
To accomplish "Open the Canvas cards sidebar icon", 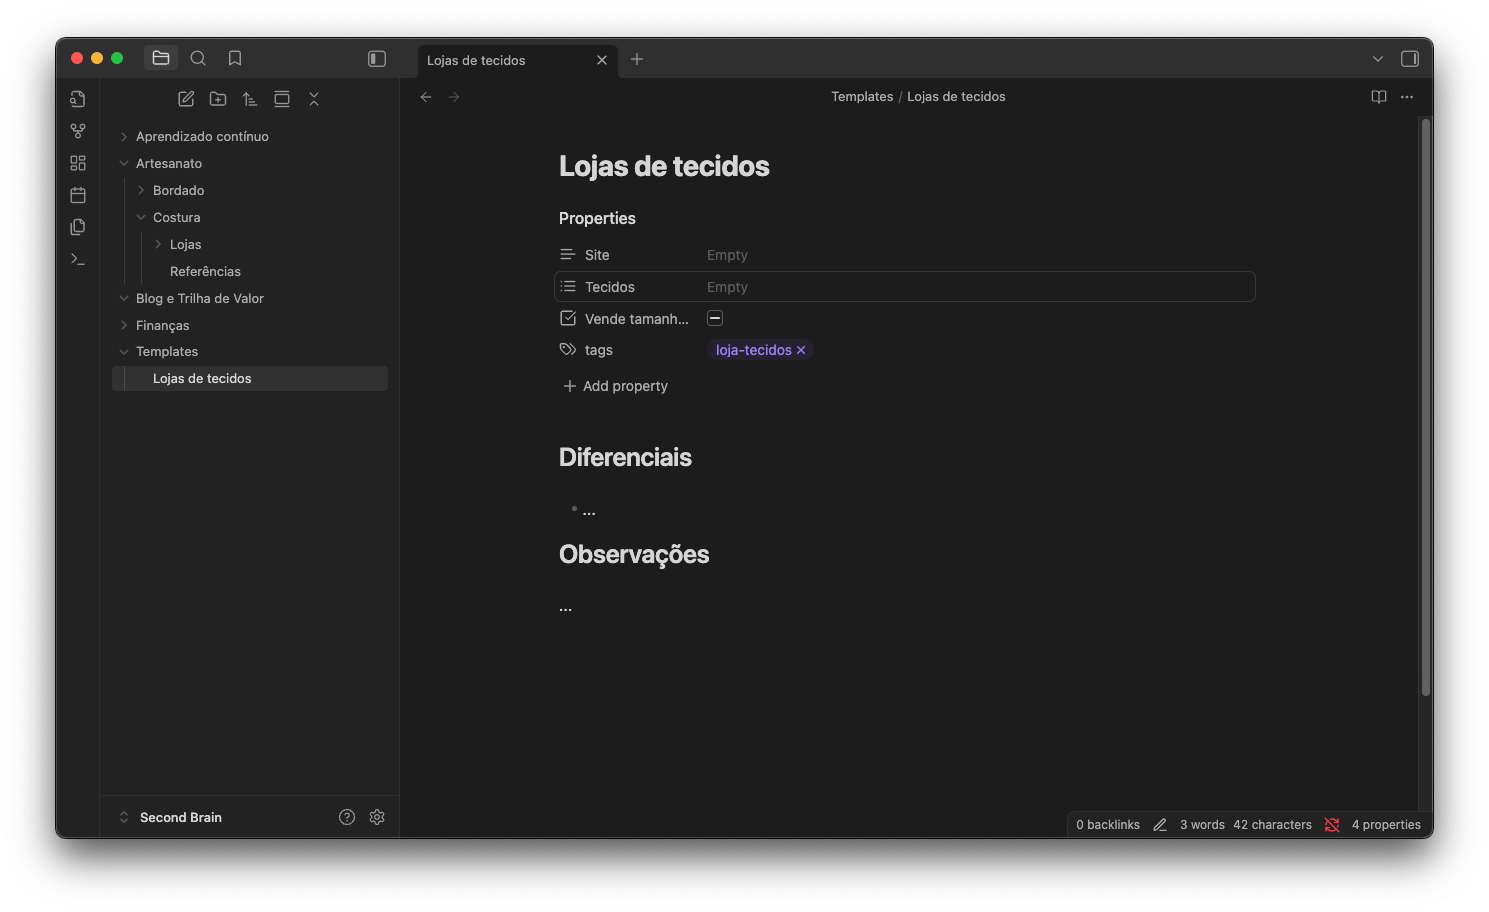I will click(x=78, y=162).
